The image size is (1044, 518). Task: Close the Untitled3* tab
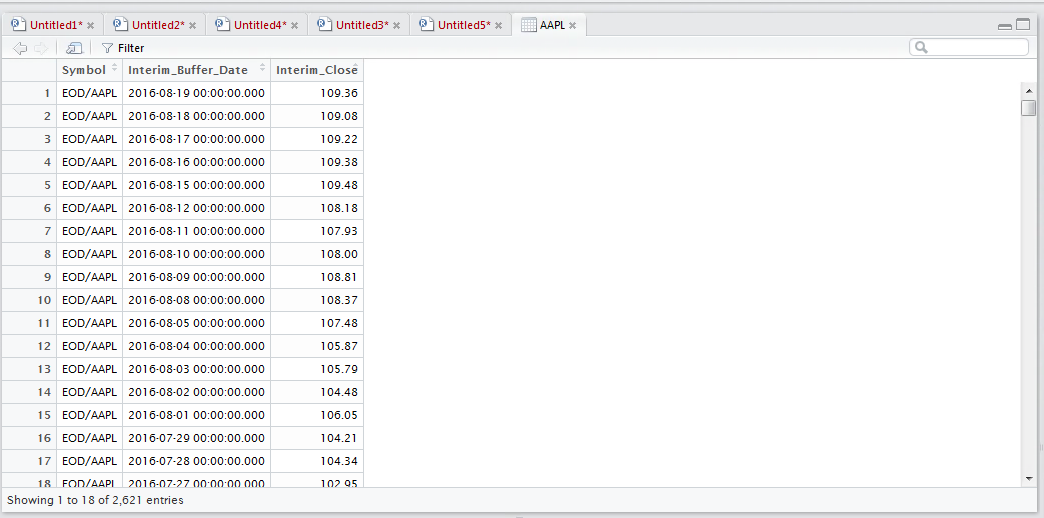pos(396,25)
